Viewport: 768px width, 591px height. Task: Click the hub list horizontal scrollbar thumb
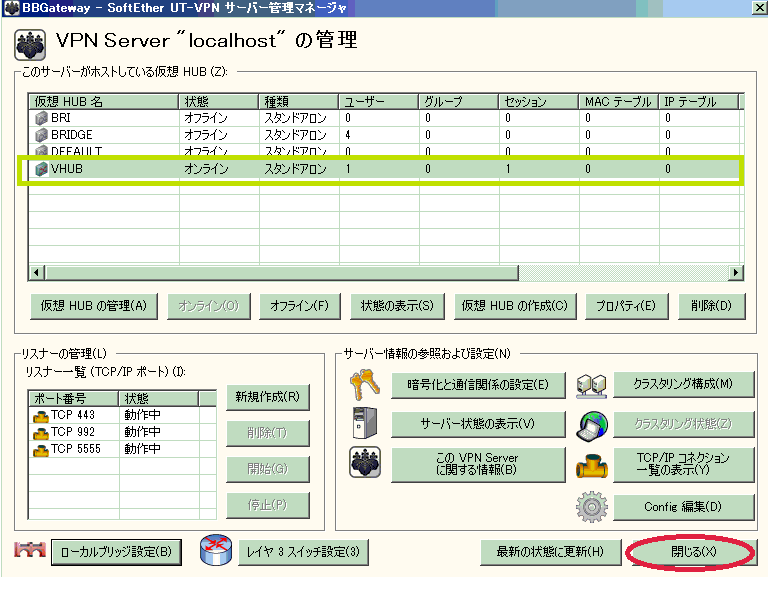coord(282,273)
